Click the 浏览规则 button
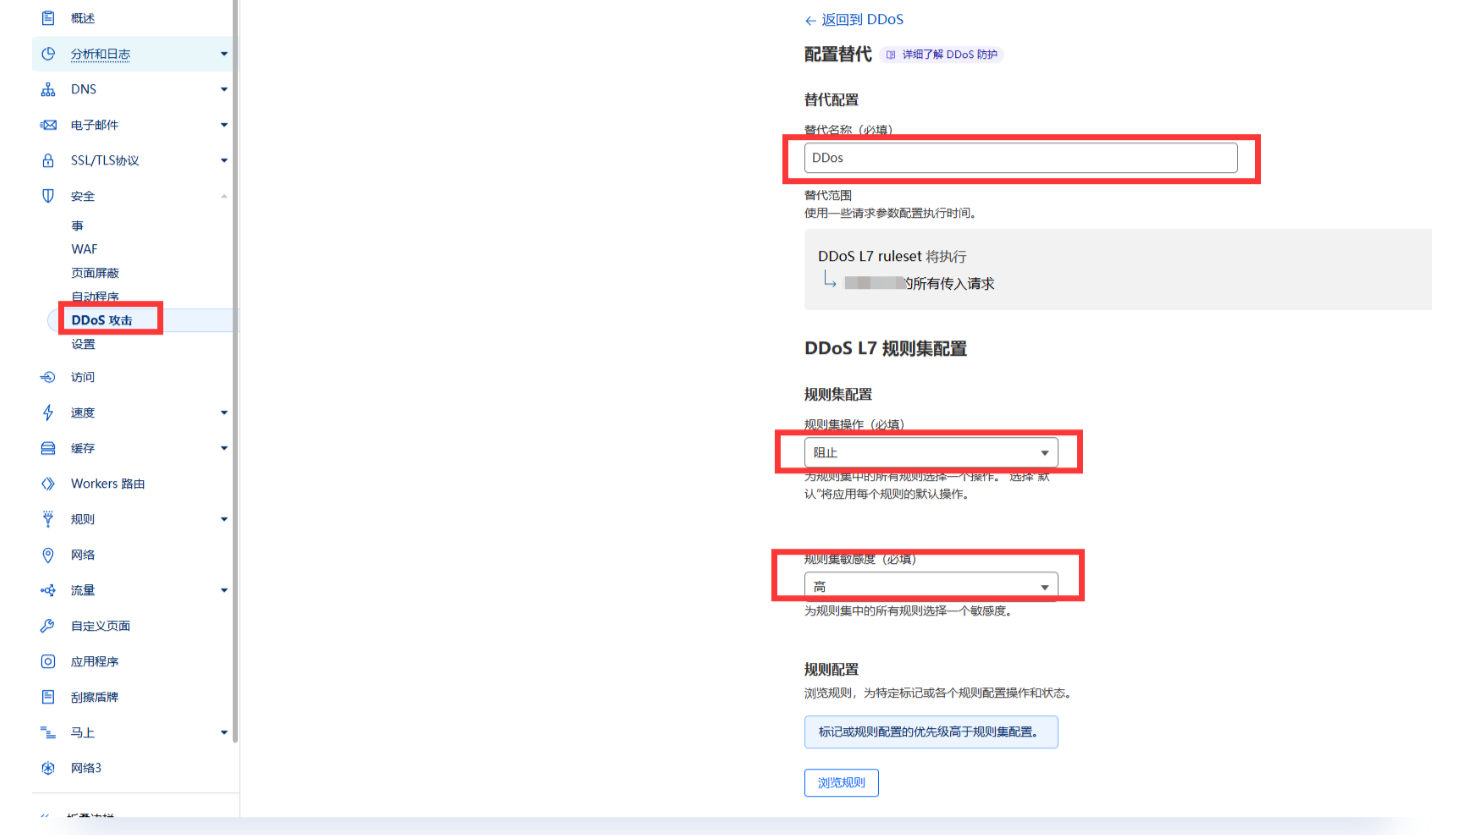The width and height of the screenshot is (1473, 835). (x=841, y=783)
